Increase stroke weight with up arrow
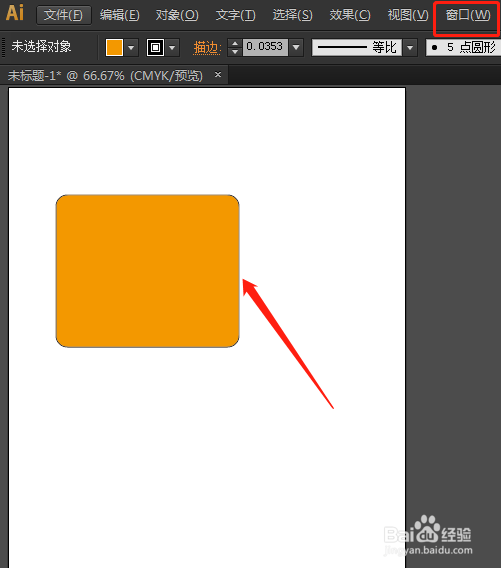 point(235,43)
